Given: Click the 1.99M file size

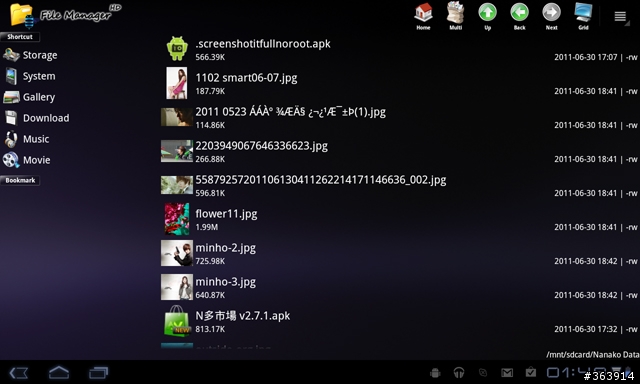Looking at the screenshot, I should 207,227.
